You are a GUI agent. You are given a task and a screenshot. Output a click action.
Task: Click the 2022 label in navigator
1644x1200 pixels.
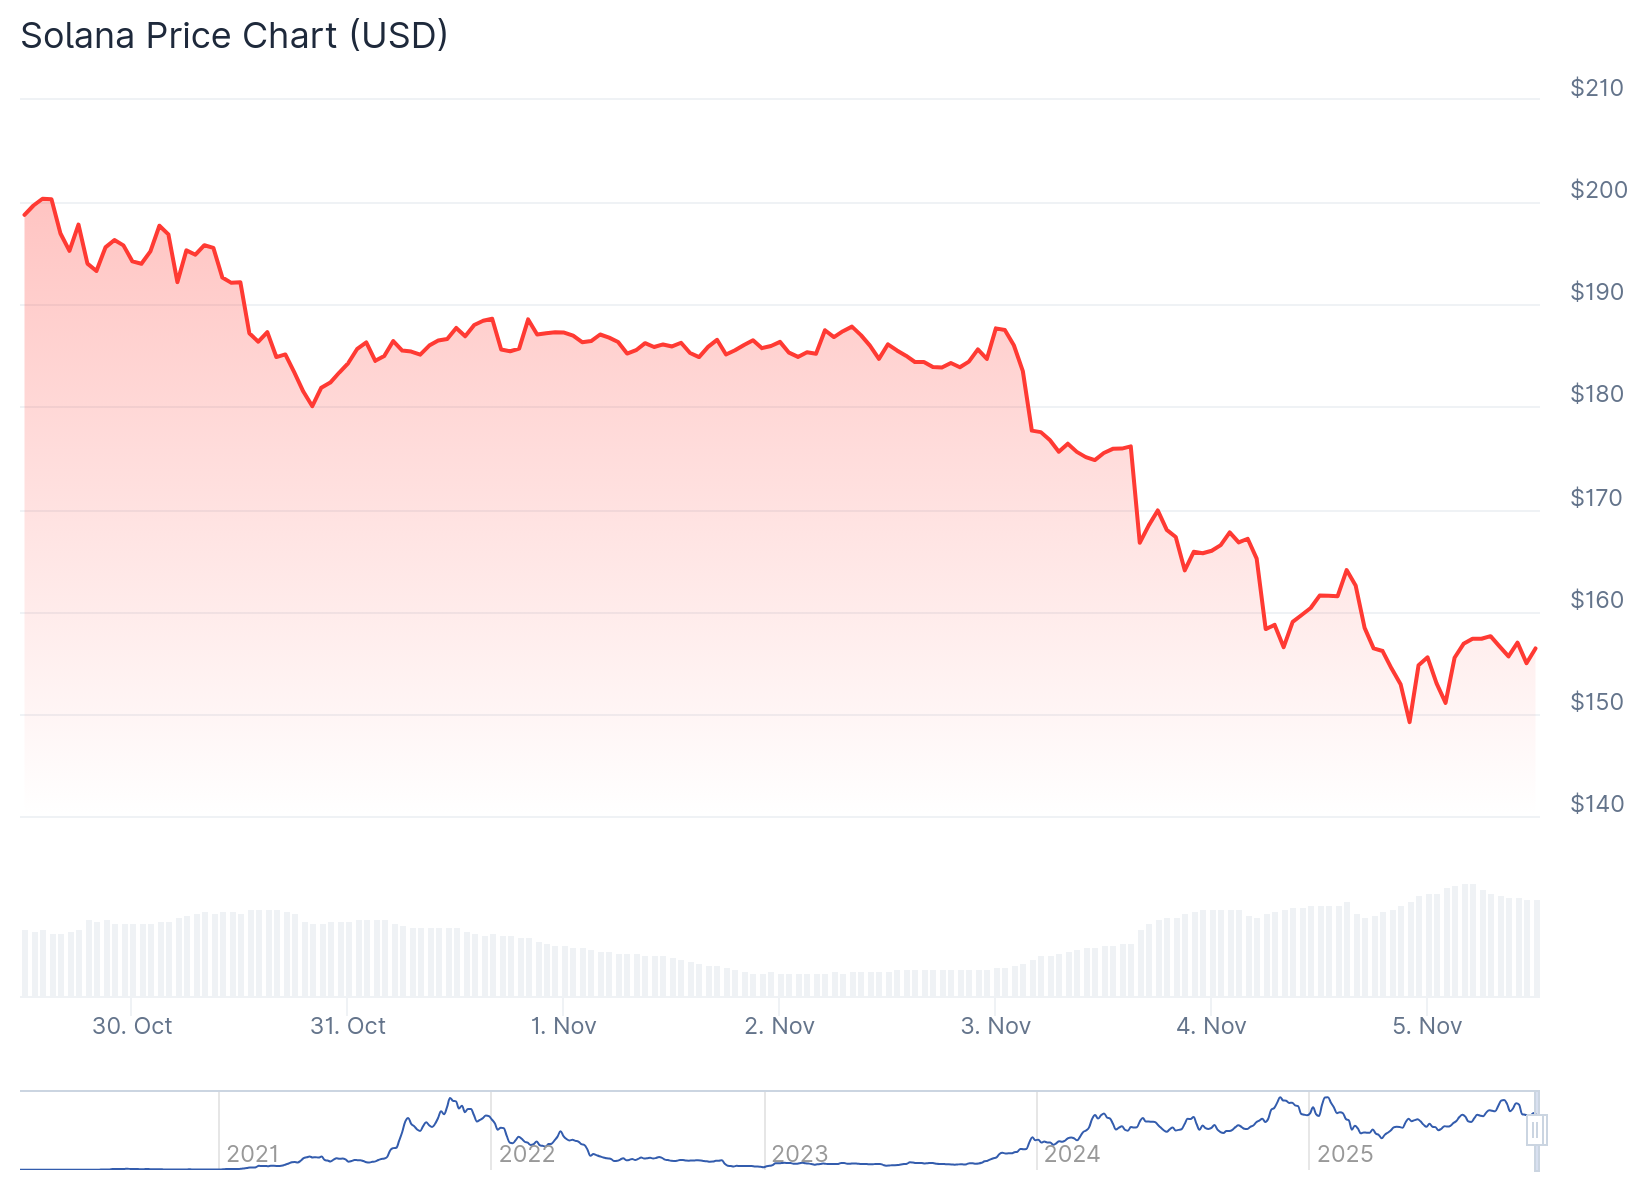pyautogui.click(x=527, y=1154)
